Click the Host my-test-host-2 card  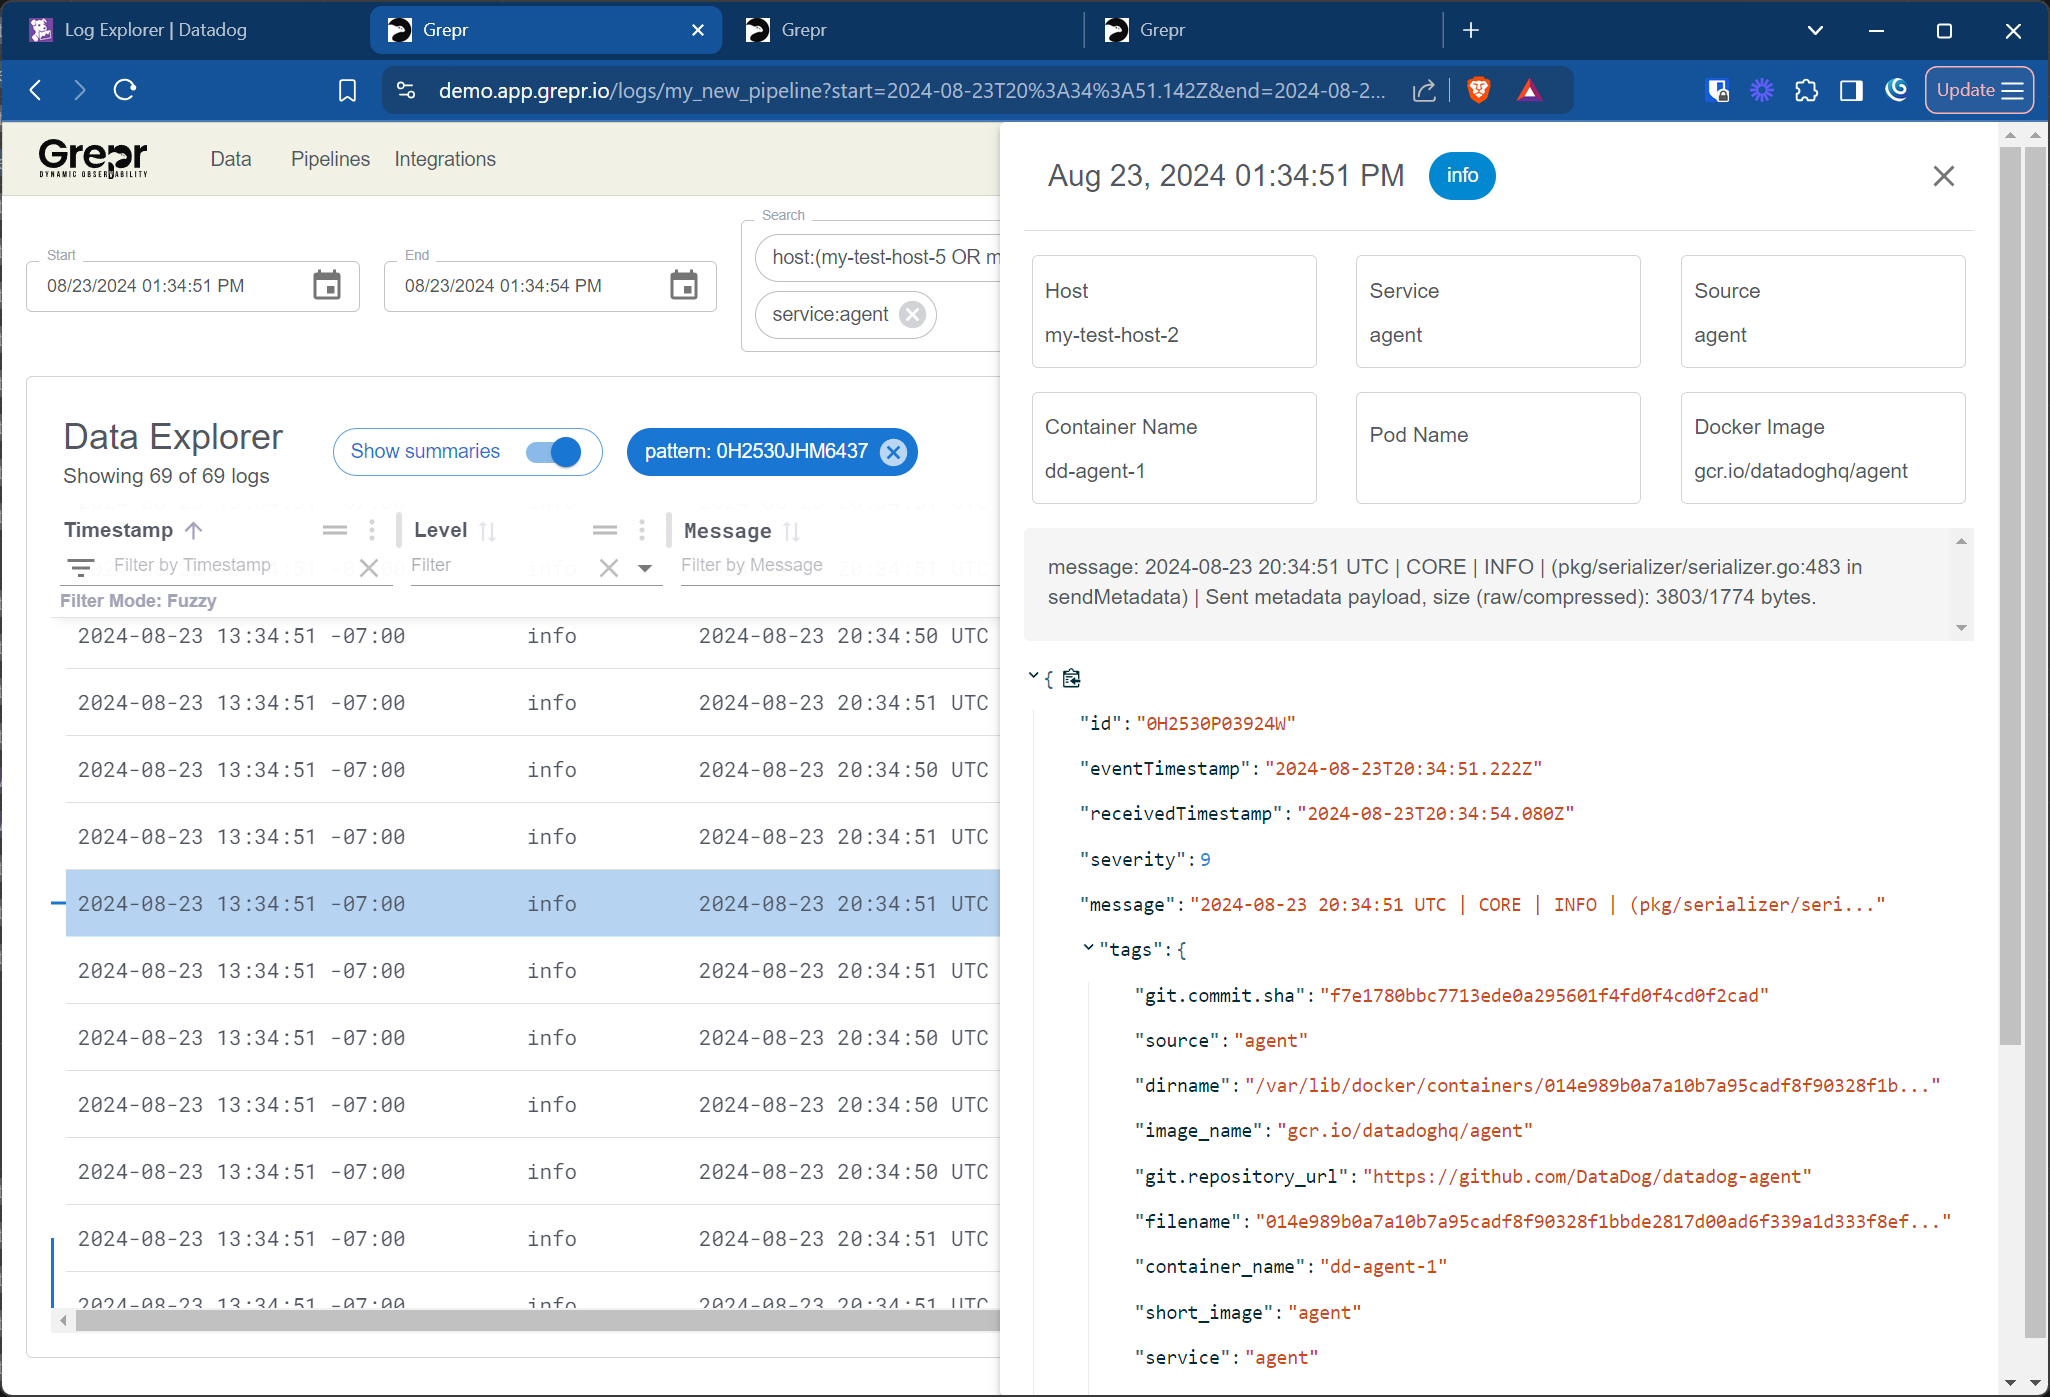coord(1174,312)
